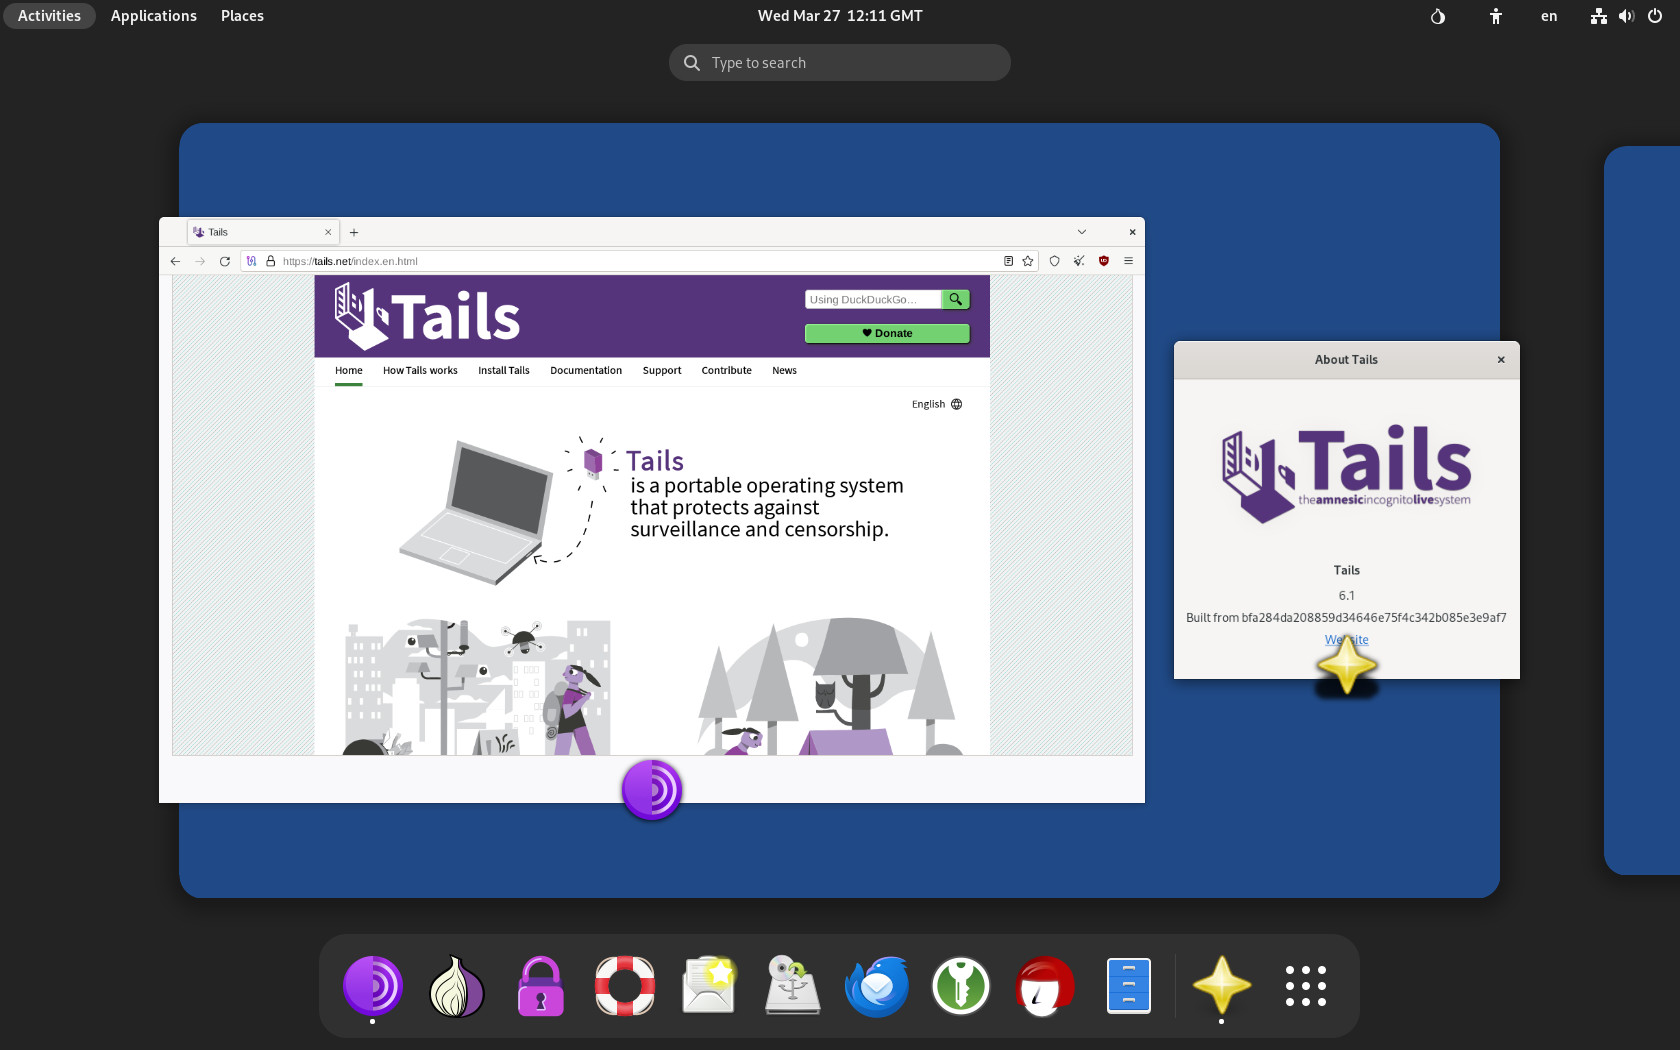Launch Tails Installer USB icon in dash
The height and width of the screenshot is (1050, 1680).
click(x=793, y=986)
